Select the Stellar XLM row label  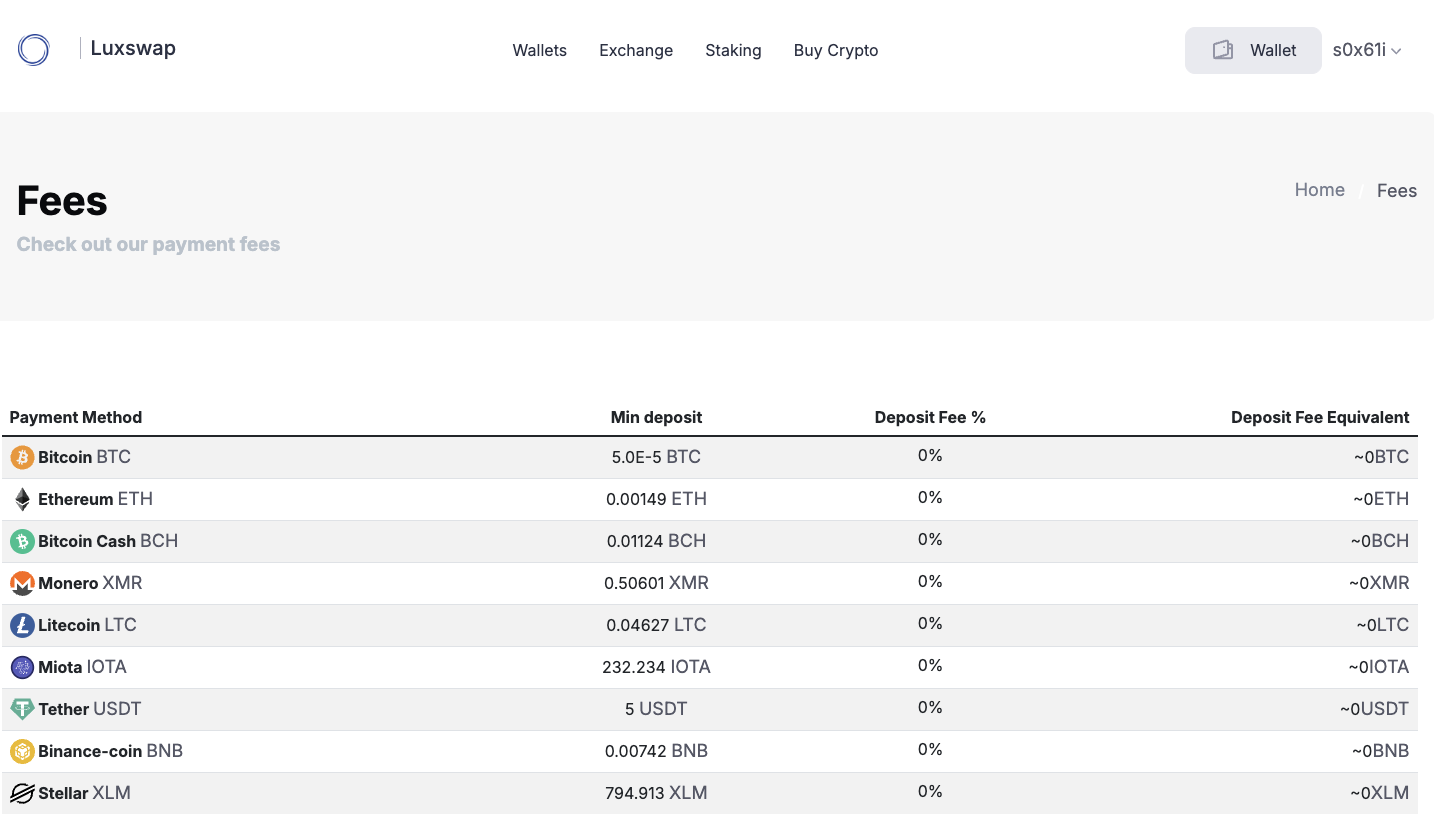click(84, 793)
